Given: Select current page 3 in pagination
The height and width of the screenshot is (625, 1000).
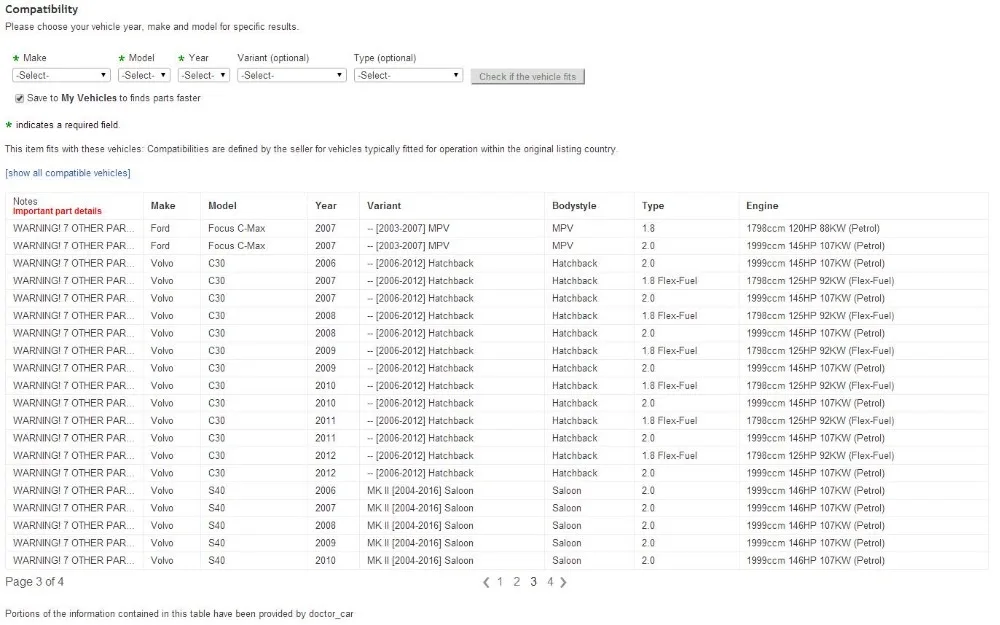Looking at the screenshot, I should (x=533, y=582).
